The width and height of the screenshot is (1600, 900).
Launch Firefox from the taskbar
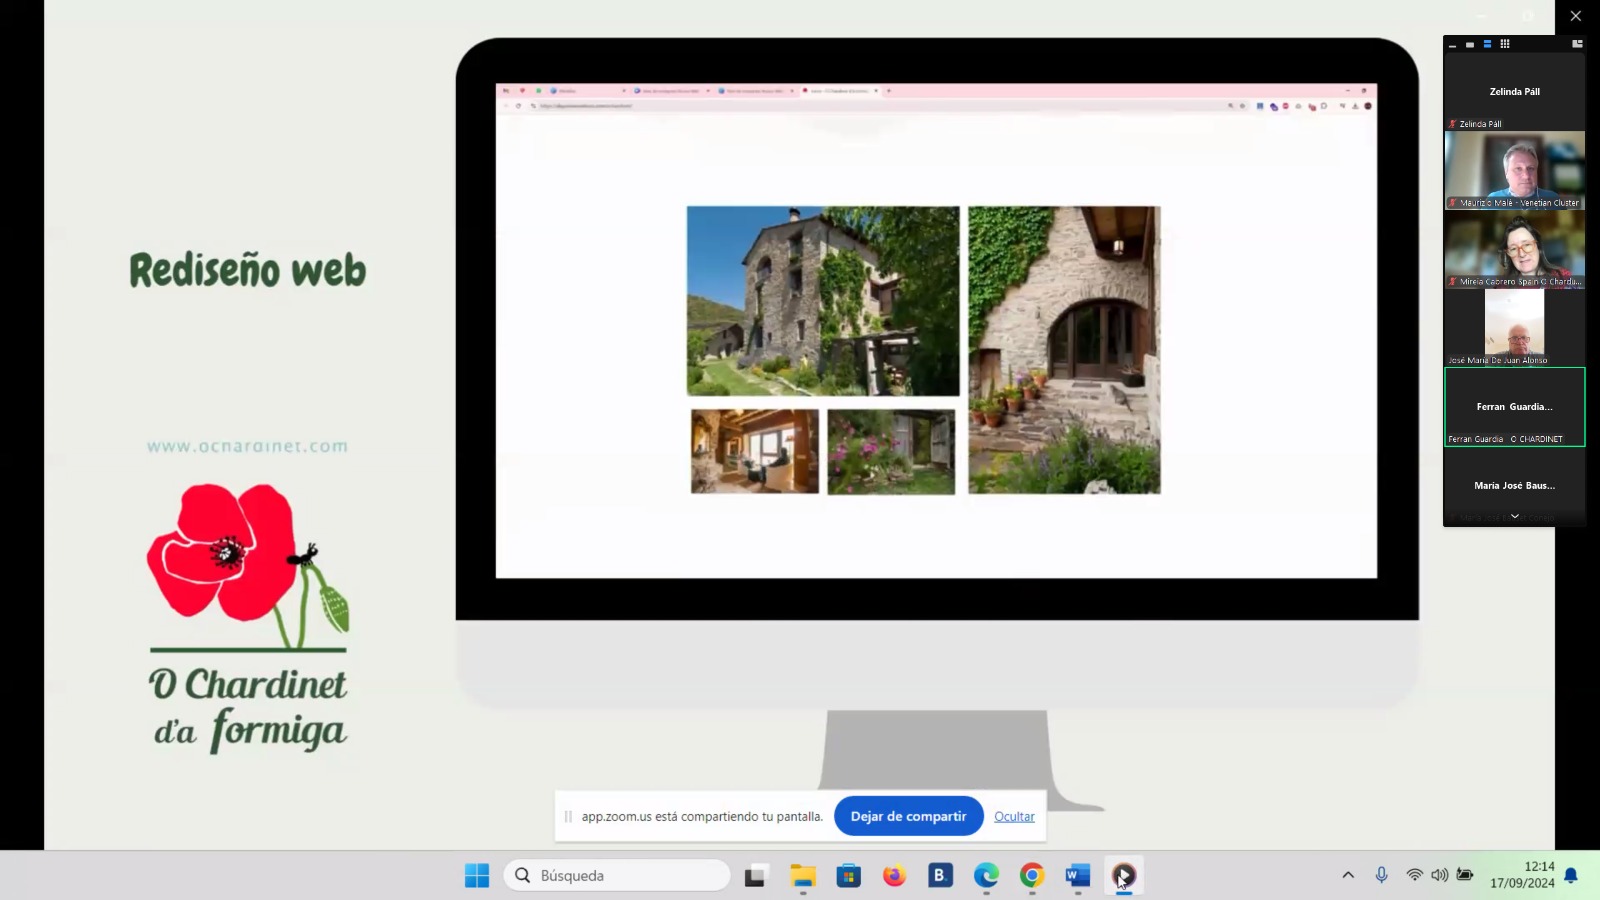[894, 876]
